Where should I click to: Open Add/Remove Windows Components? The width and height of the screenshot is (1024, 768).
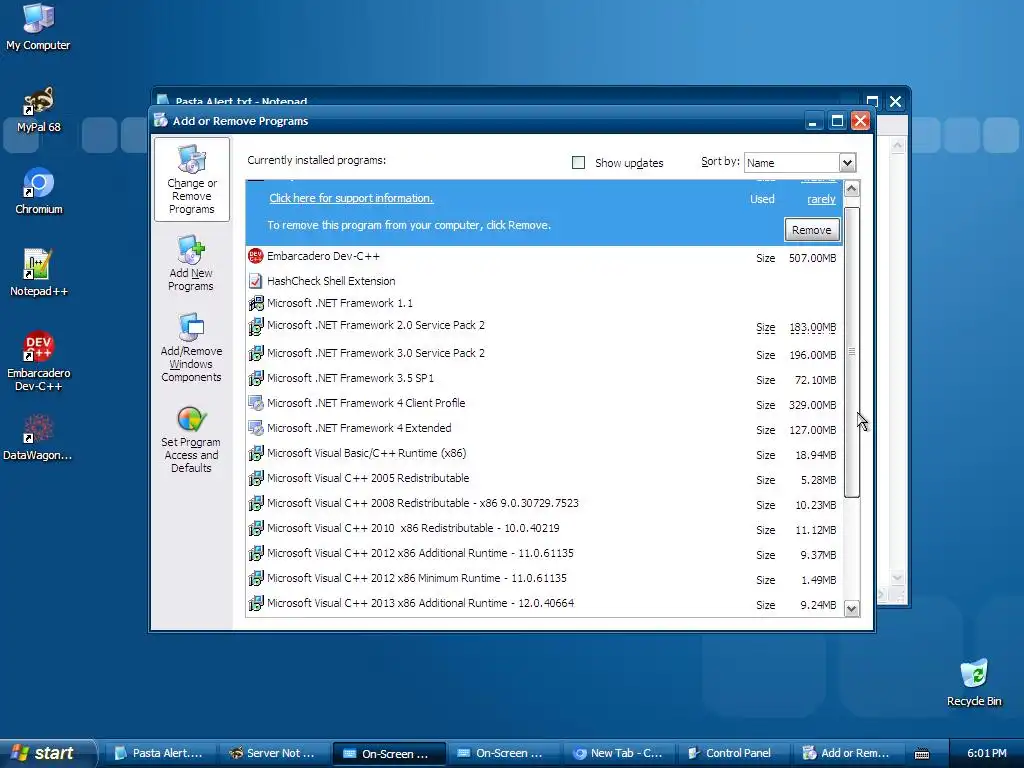click(x=191, y=347)
